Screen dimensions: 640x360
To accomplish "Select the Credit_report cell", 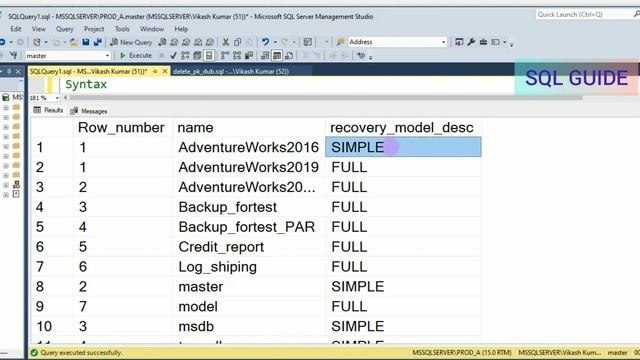I will coord(249,247).
